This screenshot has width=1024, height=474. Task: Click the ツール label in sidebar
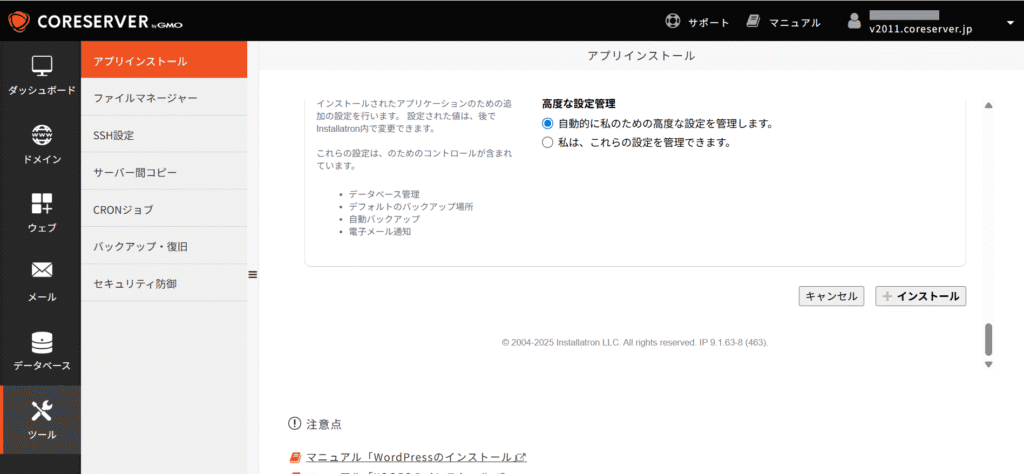(42, 435)
